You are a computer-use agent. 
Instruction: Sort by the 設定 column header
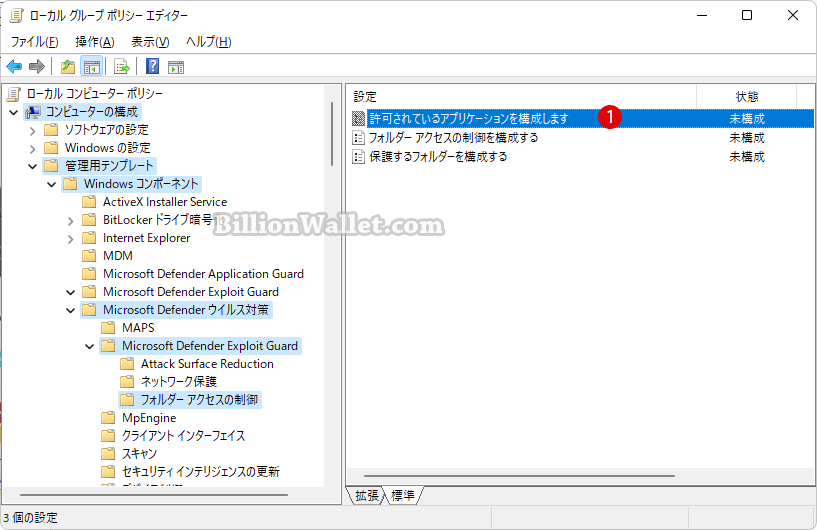click(522, 96)
